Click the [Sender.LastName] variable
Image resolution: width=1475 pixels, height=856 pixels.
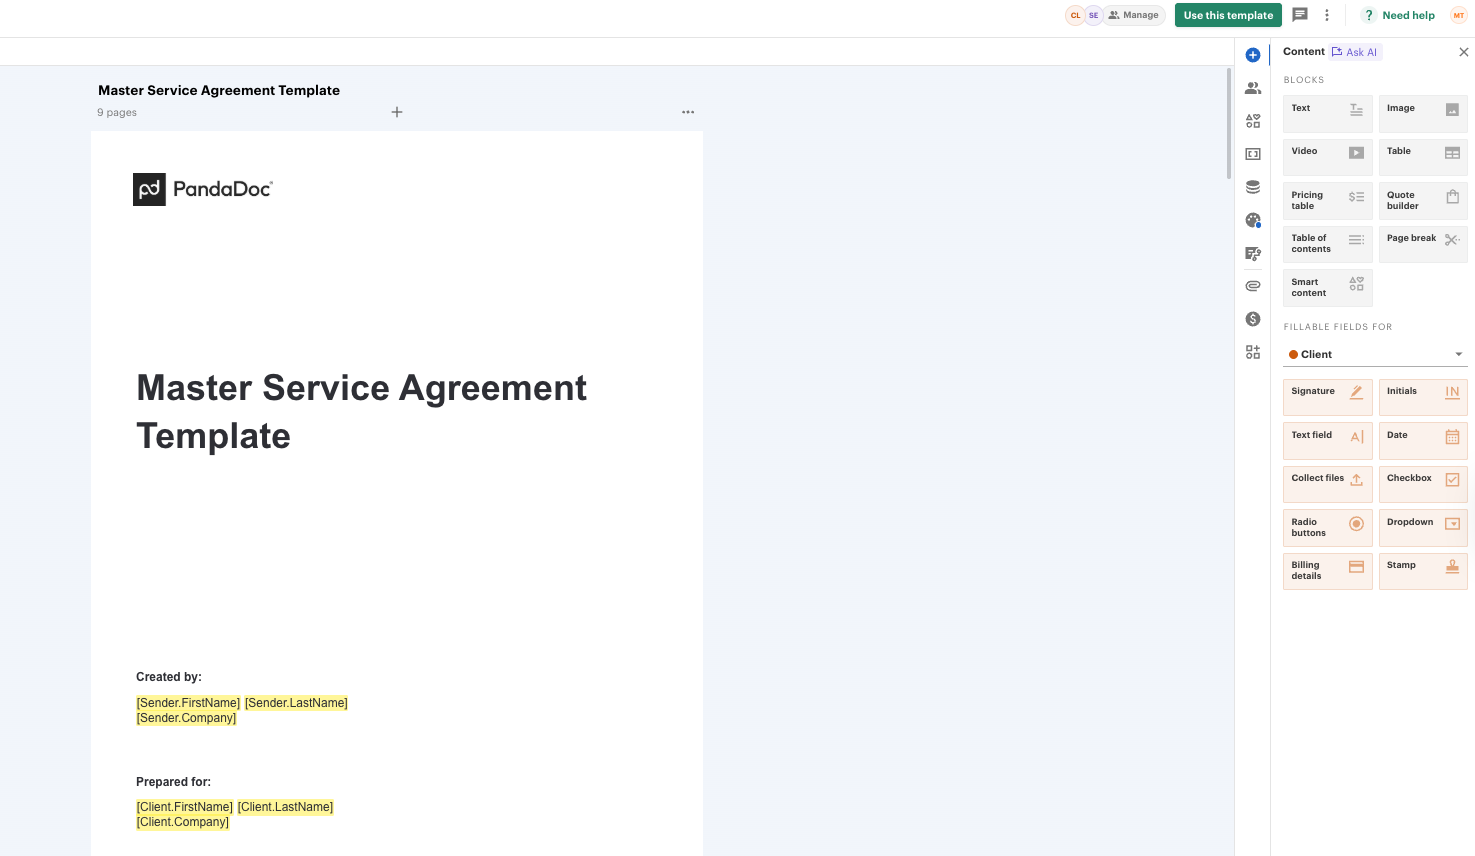tap(296, 703)
